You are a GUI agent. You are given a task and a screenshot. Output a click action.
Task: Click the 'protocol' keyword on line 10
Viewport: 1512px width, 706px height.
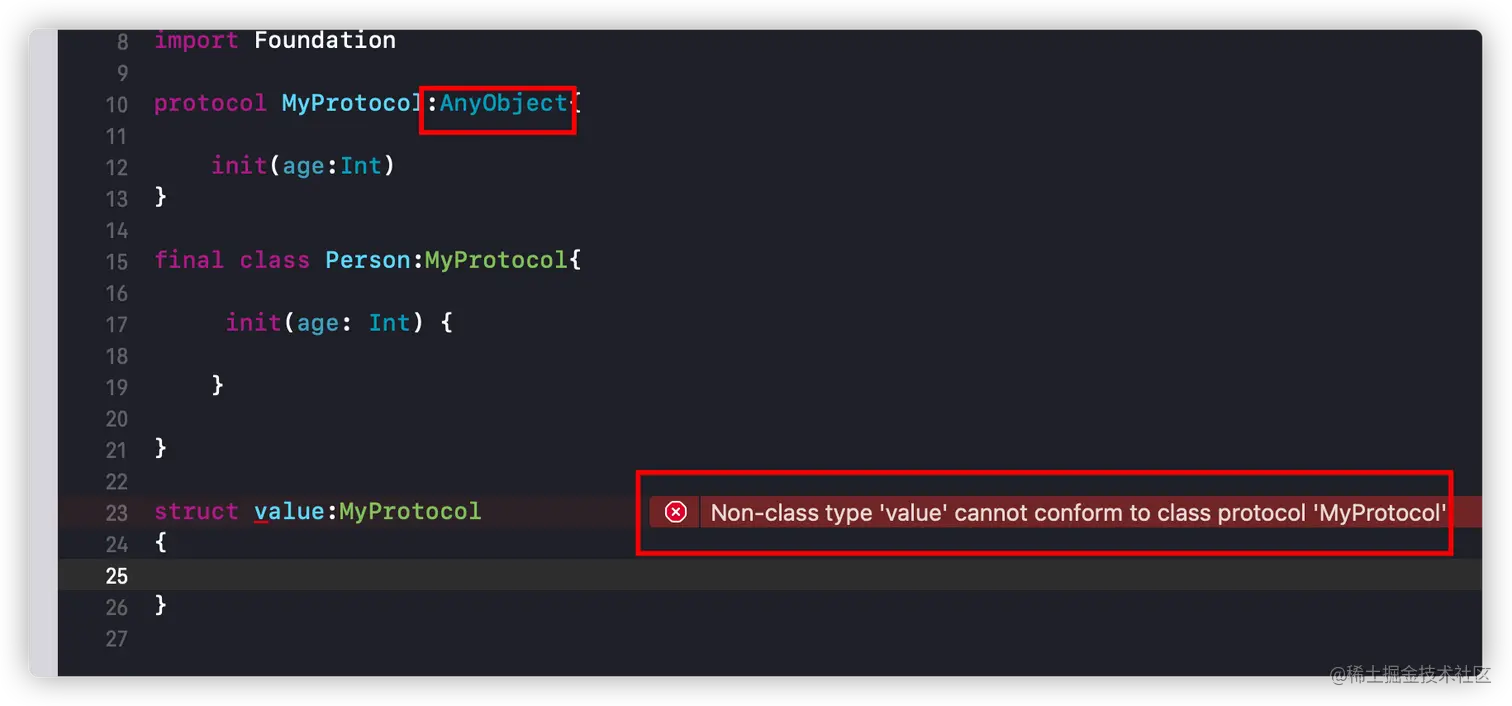click(210, 103)
